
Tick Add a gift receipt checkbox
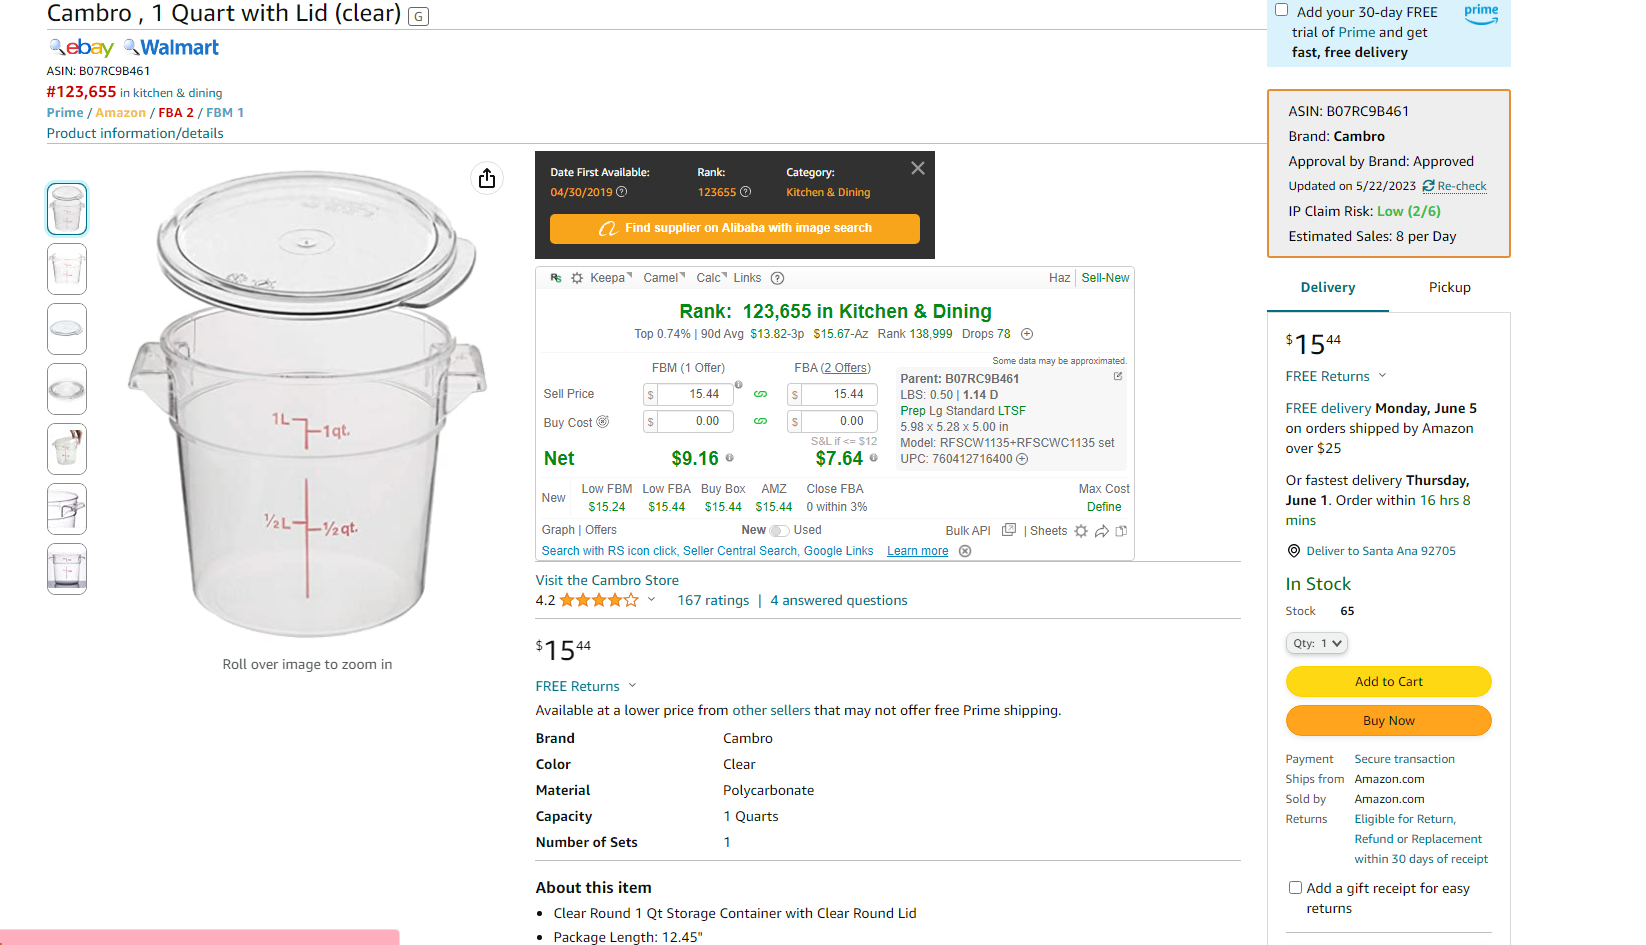(x=1295, y=888)
